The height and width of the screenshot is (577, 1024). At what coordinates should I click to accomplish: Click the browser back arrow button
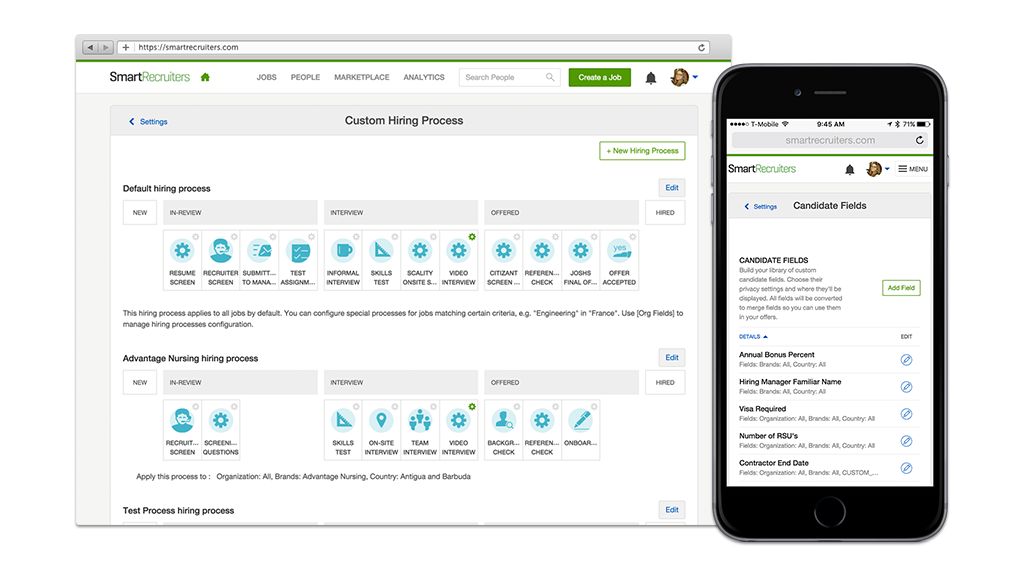[90, 48]
